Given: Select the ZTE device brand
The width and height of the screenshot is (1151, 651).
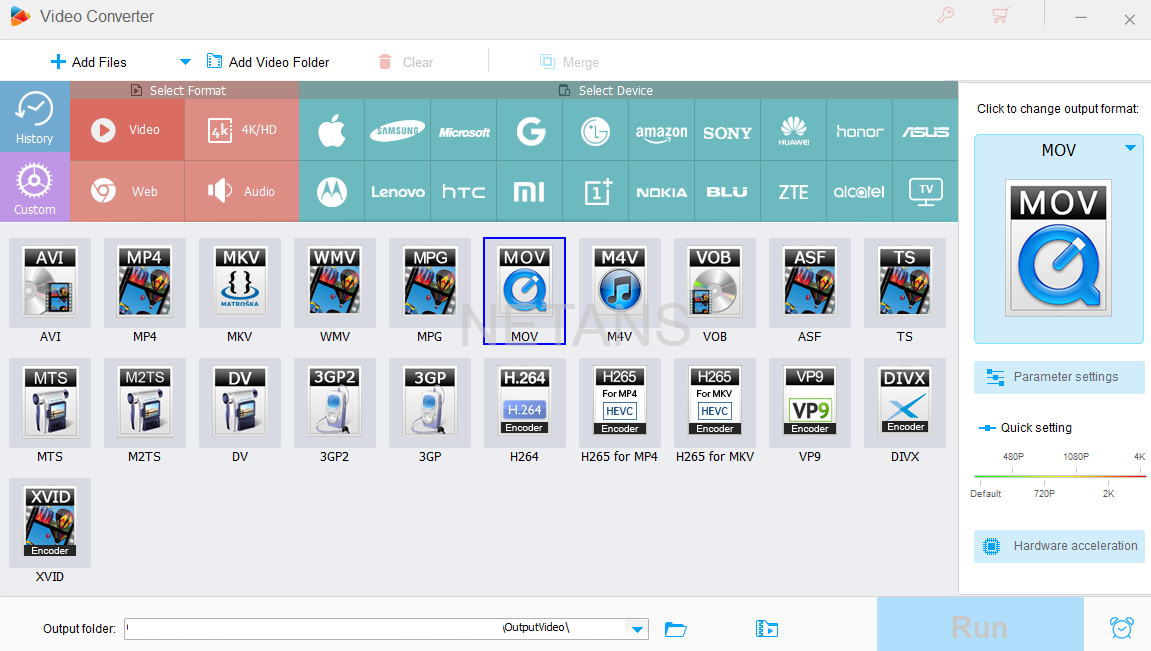Looking at the screenshot, I should point(794,192).
